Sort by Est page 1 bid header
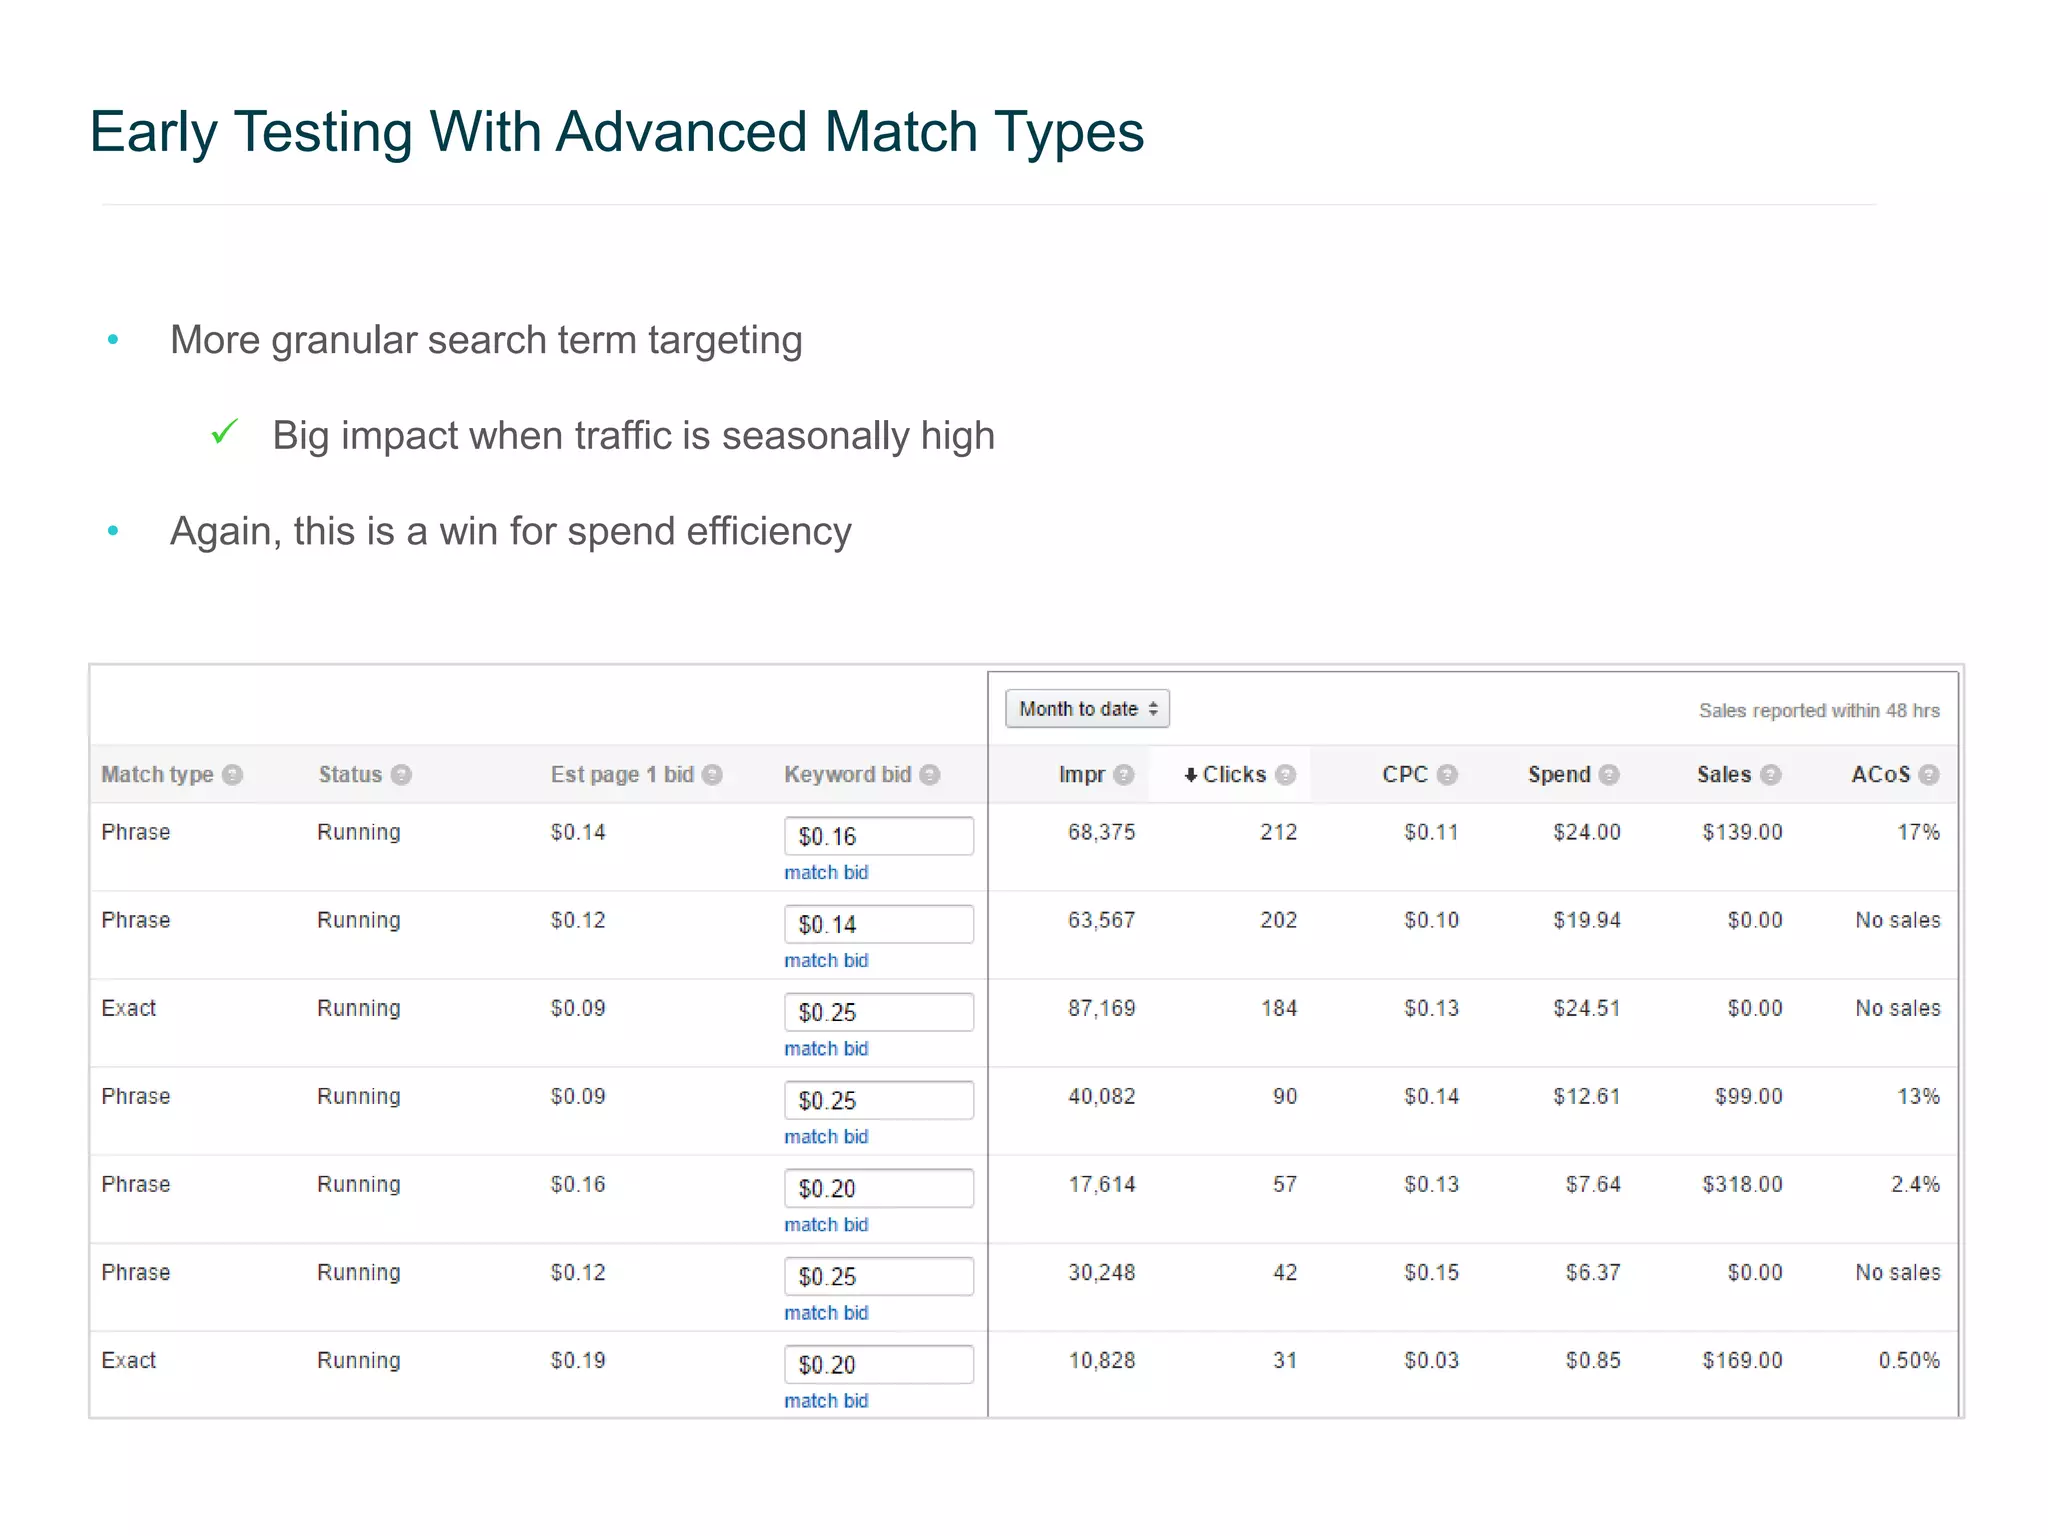Viewport: 2048px width, 1536px height. pyautogui.click(x=622, y=775)
